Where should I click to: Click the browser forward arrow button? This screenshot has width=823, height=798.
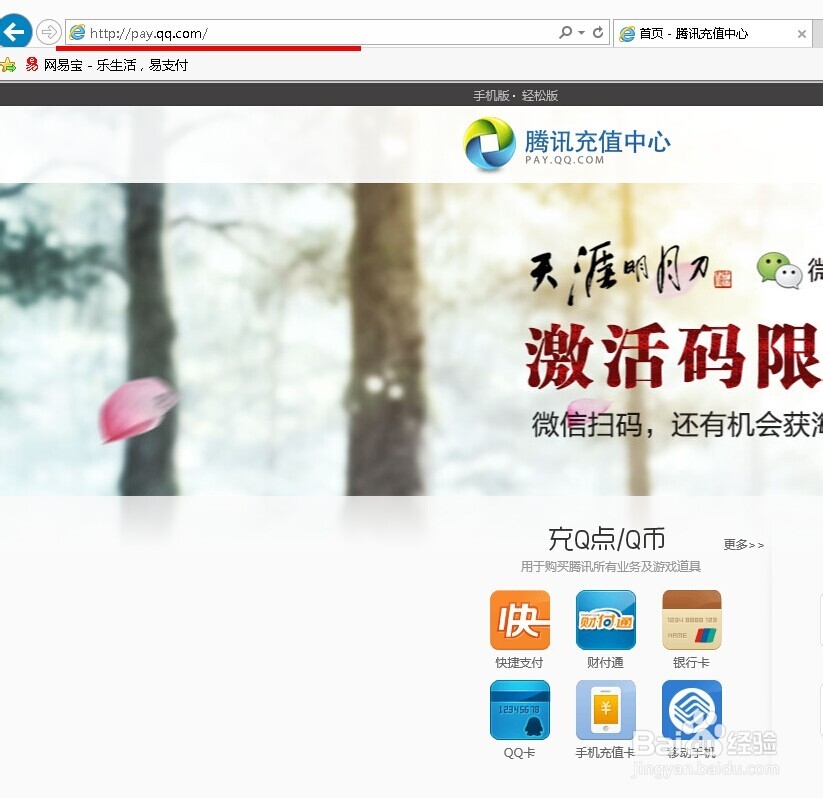click(49, 32)
